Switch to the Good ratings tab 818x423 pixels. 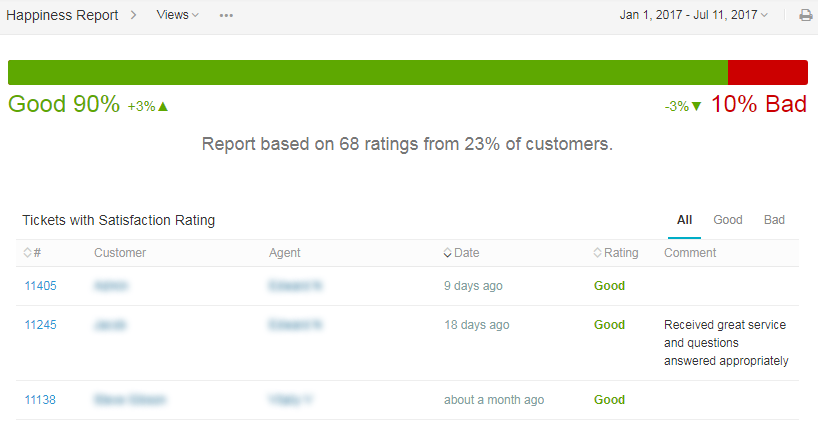[x=727, y=220]
